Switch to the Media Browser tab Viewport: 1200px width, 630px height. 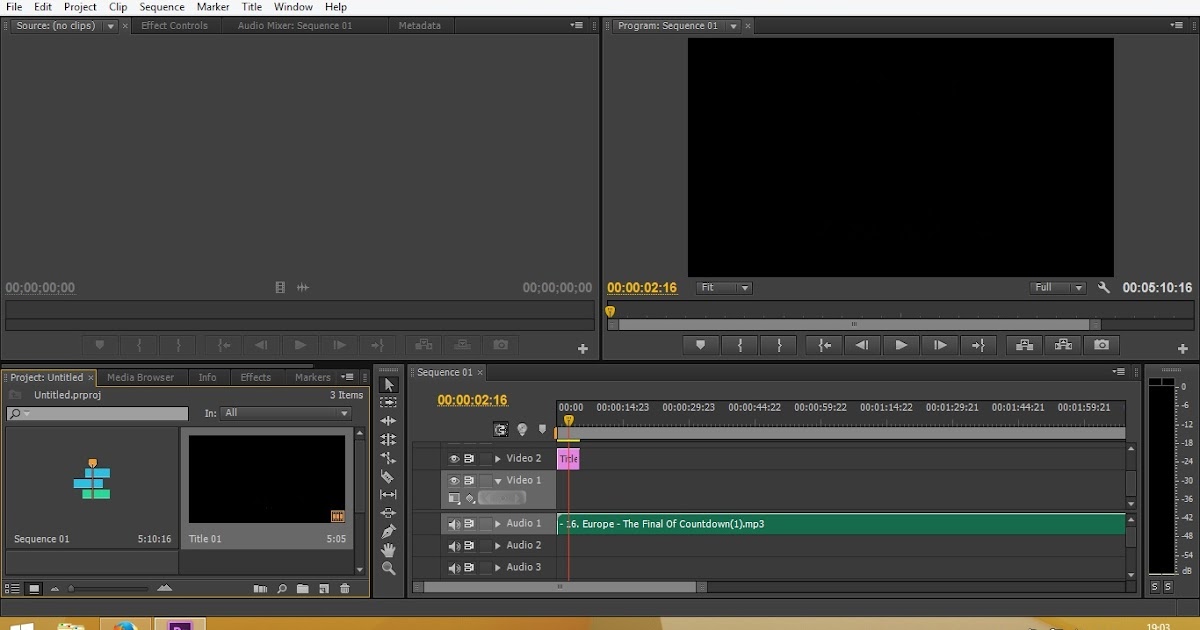click(x=140, y=377)
